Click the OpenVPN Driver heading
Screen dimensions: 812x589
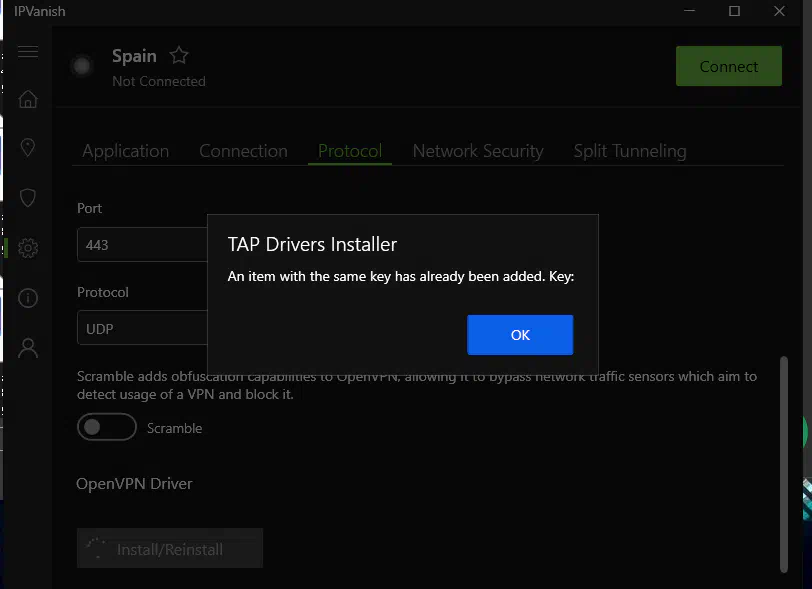pos(134,483)
